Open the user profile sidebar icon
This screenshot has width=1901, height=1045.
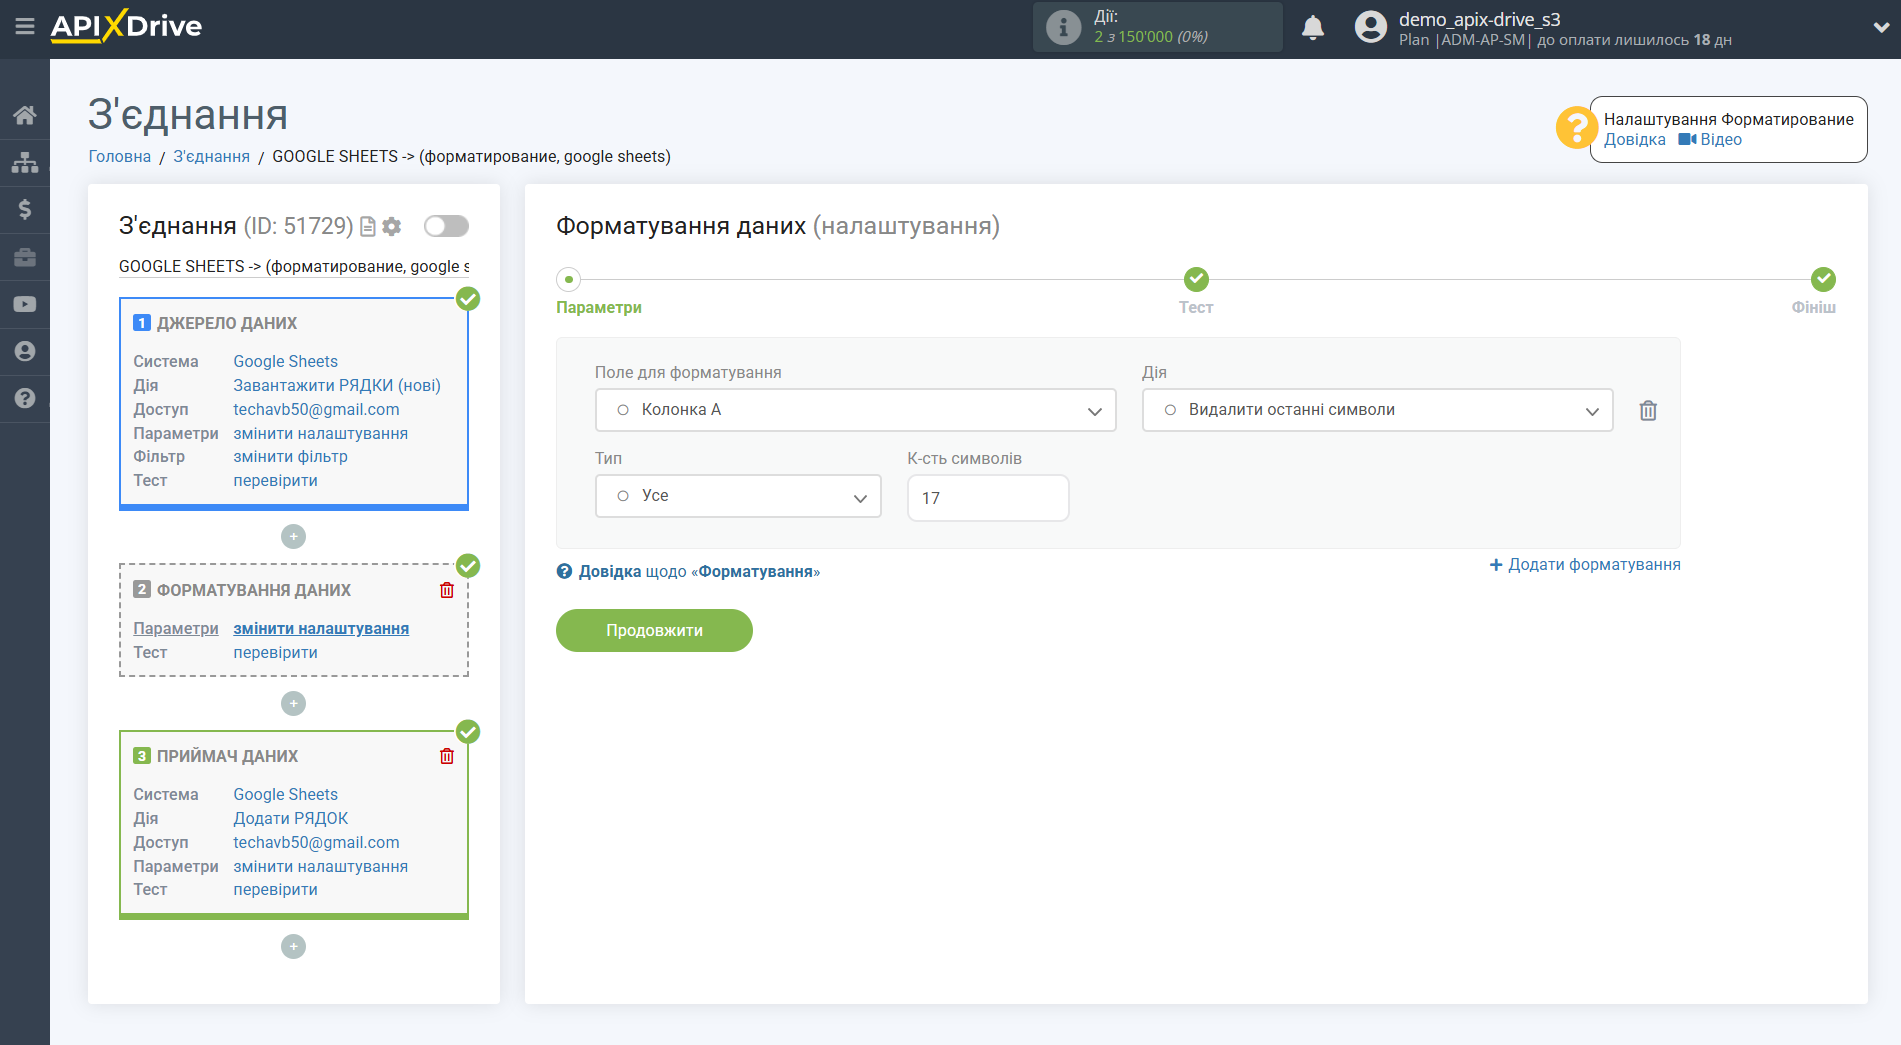(25, 351)
